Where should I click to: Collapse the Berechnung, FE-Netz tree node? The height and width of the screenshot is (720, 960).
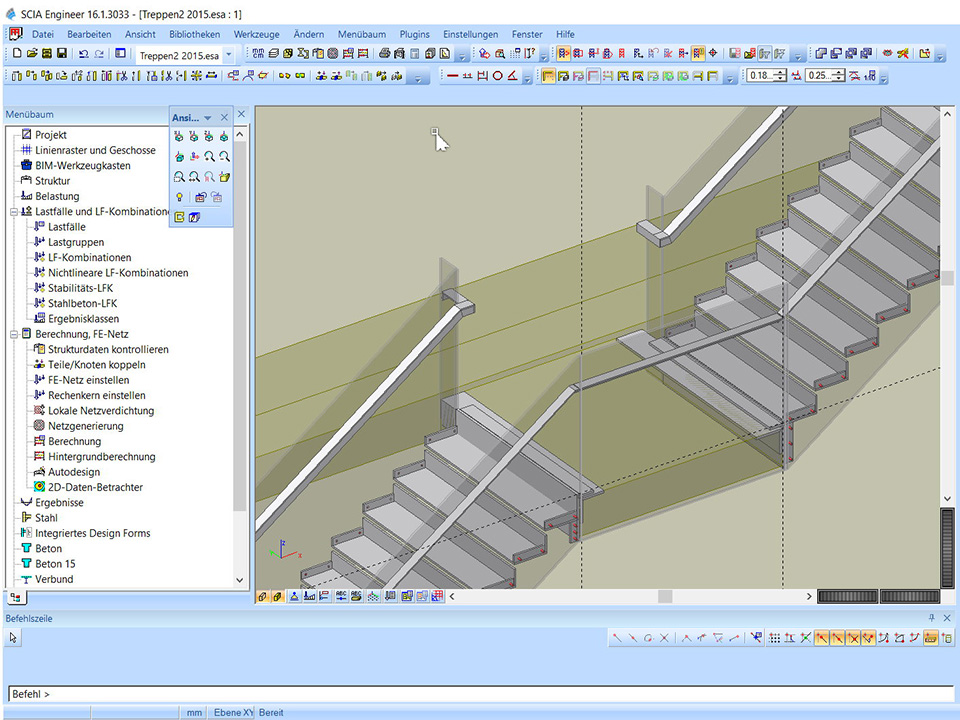[x=14, y=334]
